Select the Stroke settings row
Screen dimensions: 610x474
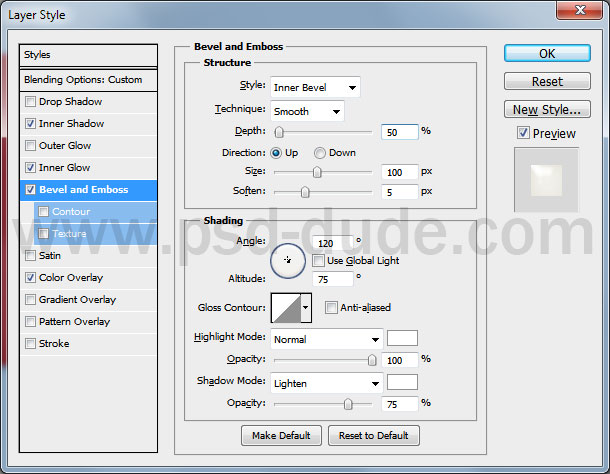point(88,344)
